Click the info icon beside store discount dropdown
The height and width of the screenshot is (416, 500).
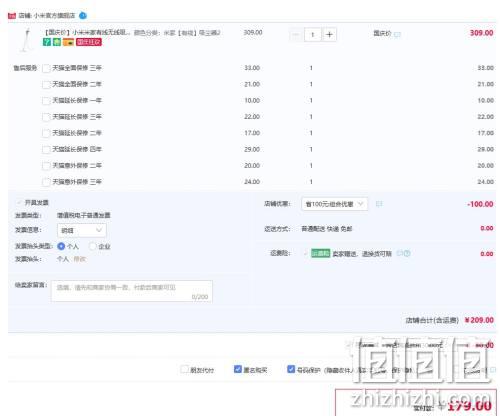coord(379,204)
